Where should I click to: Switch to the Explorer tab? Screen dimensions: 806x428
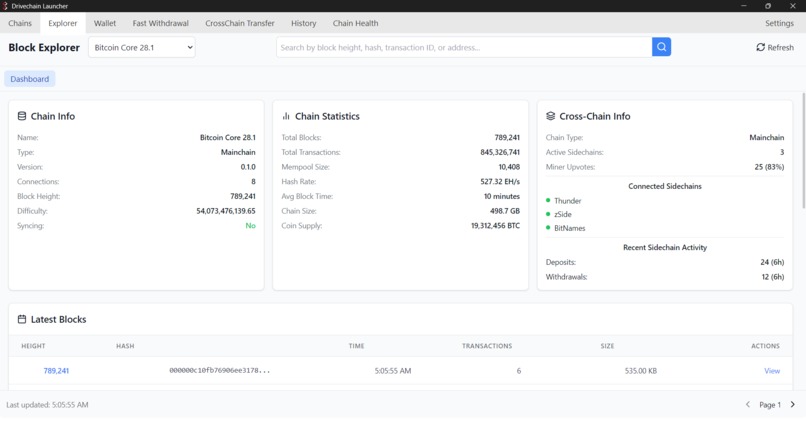(x=63, y=23)
